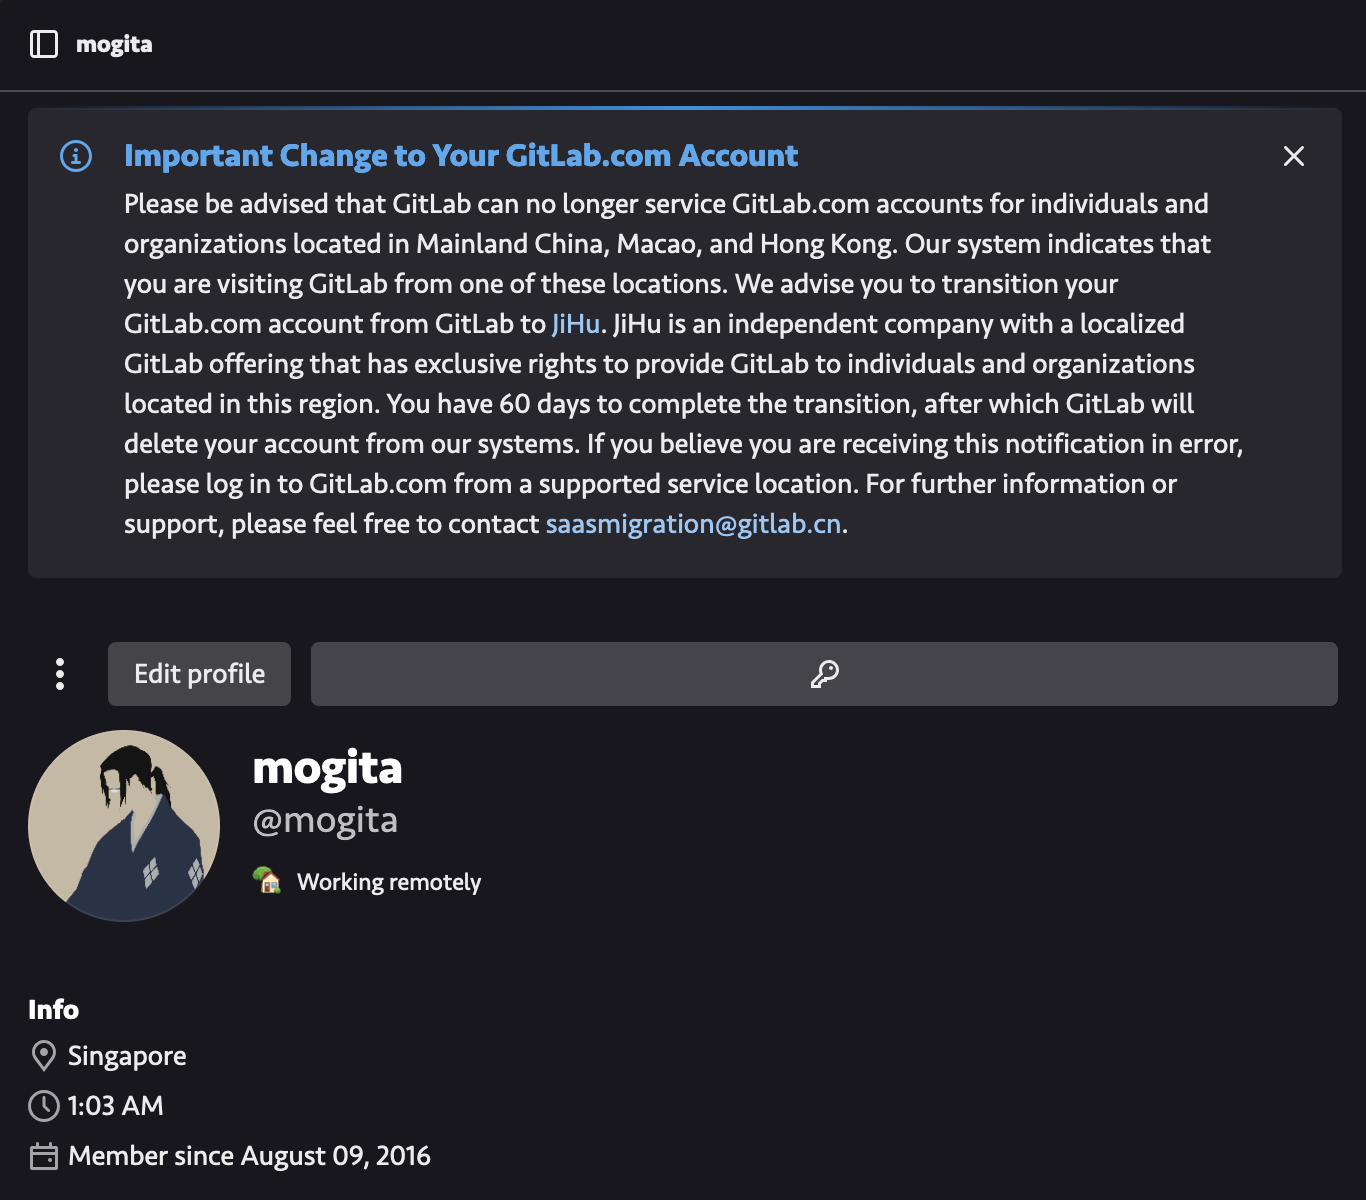Click the saasmigration@gitlab.cn email link

coord(693,524)
